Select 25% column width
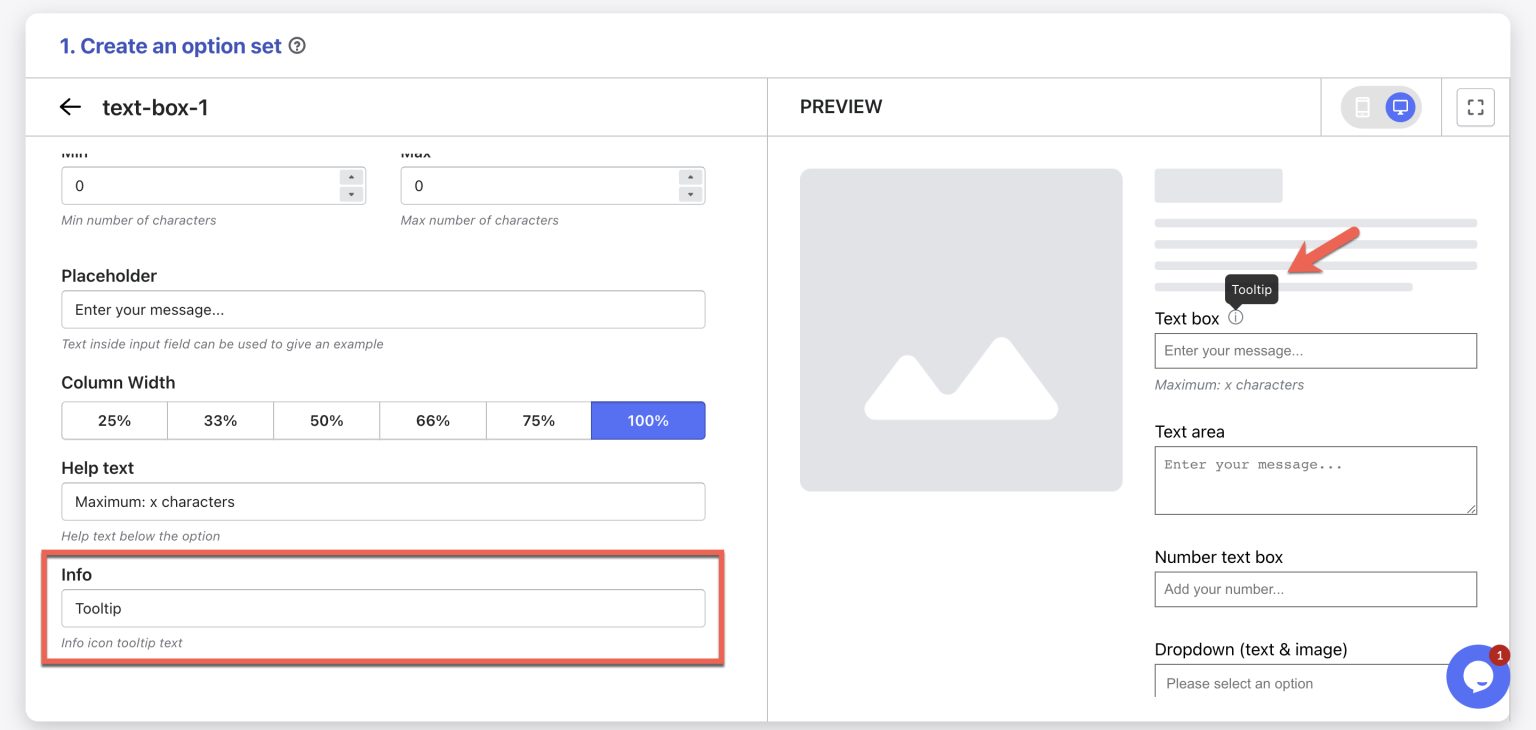The width and height of the screenshot is (1536, 730). coord(114,420)
